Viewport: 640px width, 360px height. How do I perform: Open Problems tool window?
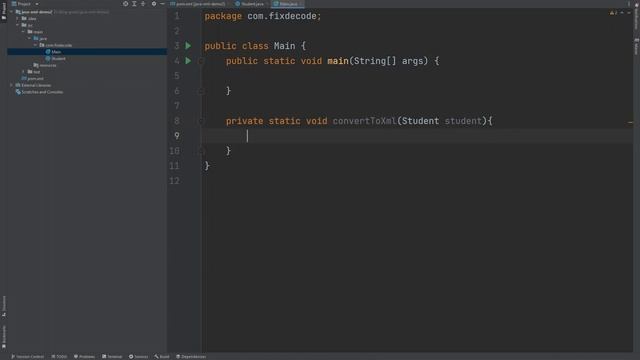coord(84,356)
